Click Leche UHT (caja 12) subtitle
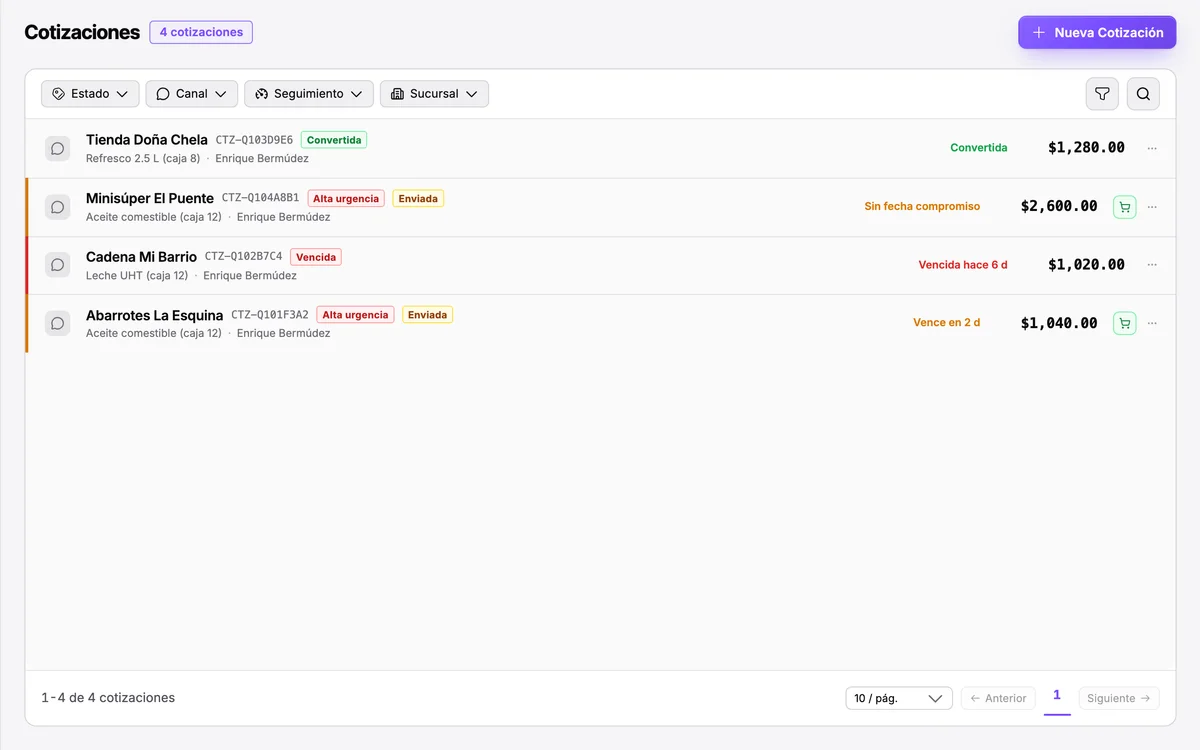The height and width of the screenshot is (750, 1200). coord(137,275)
